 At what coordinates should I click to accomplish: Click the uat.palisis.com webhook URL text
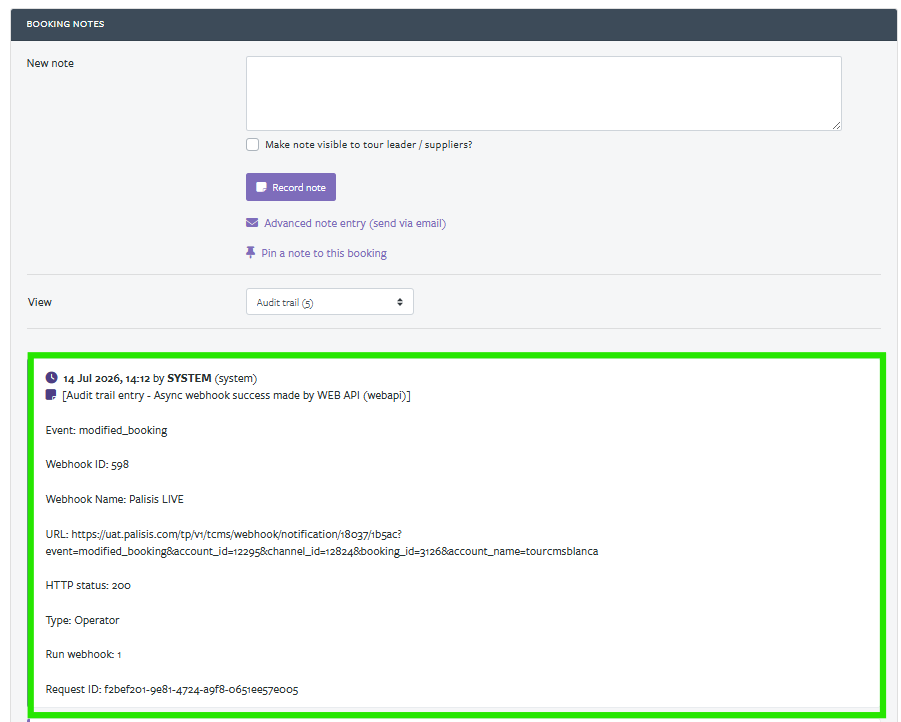pos(322,543)
